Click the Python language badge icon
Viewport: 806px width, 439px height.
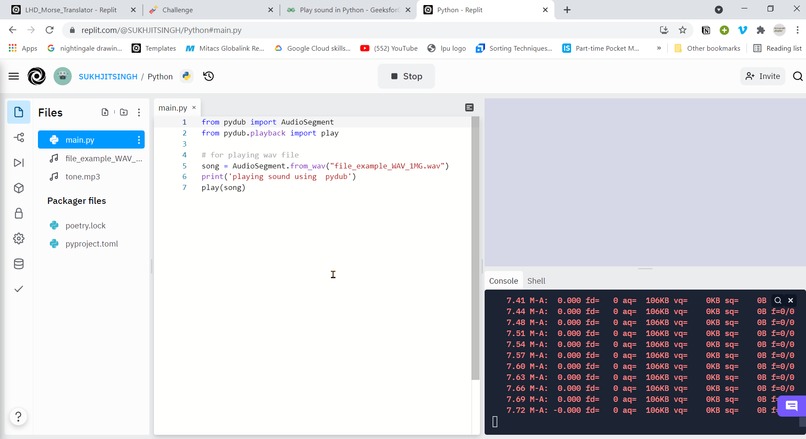click(x=186, y=76)
